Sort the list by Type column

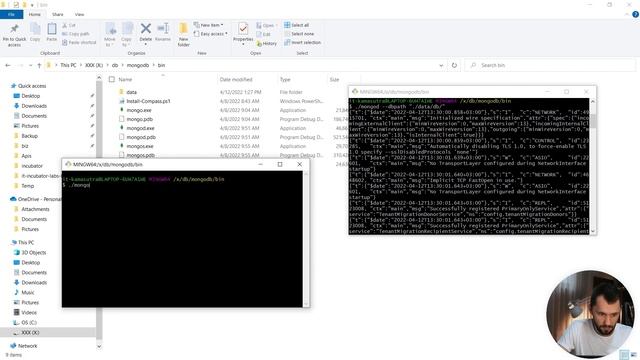coord(285,80)
